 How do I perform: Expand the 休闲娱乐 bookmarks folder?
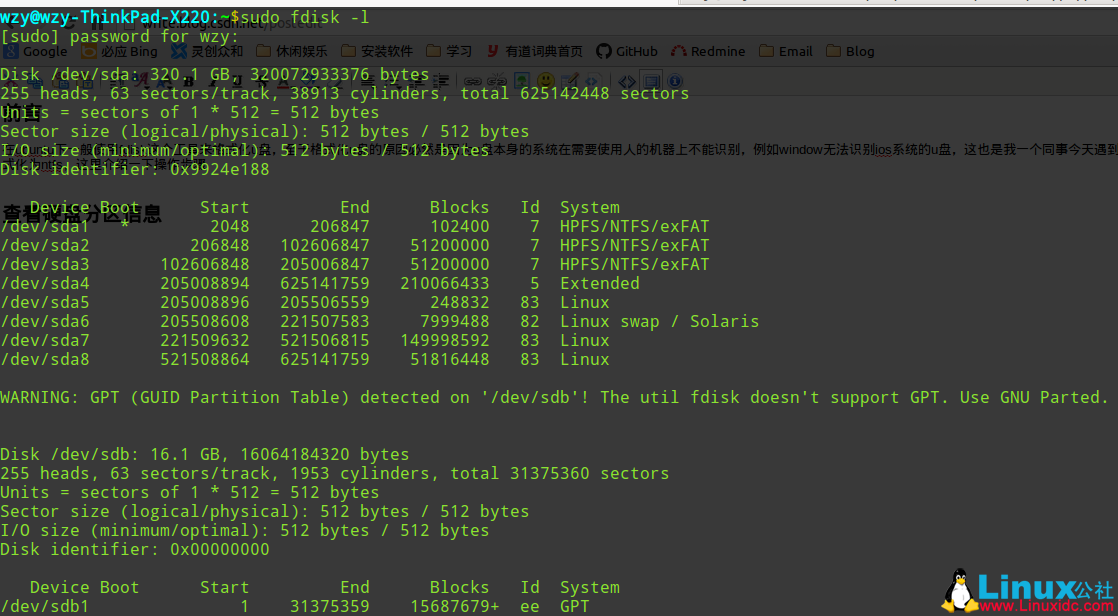tap(292, 52)
